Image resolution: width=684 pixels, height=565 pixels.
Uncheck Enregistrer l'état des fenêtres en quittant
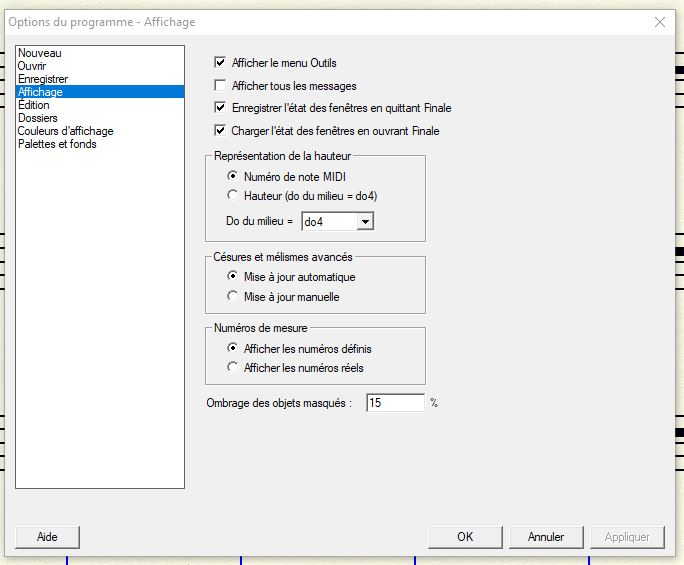(221, 108)
